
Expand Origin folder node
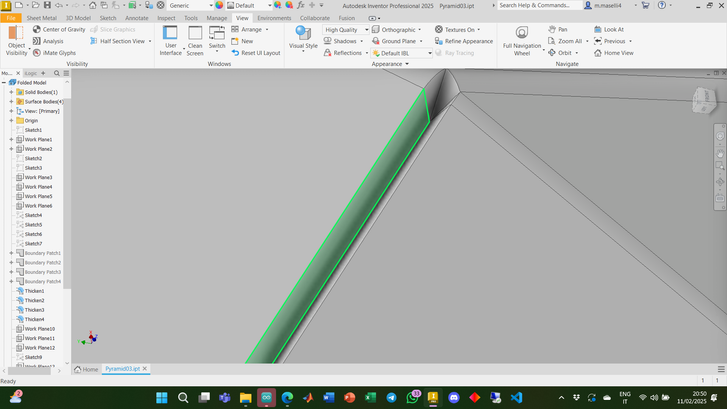11,121
